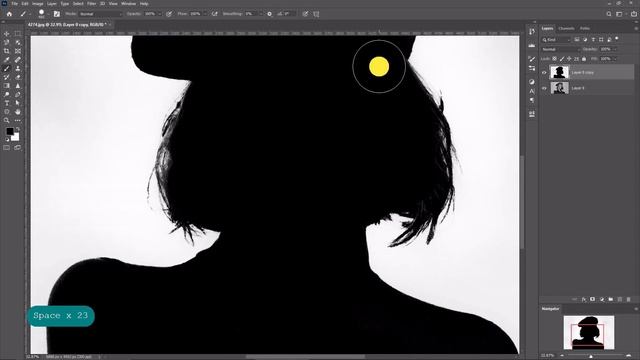The height and width of the screenshot is (360, 640).
Task: Open the layer Opacity dropdown
Action: (615, 49)
